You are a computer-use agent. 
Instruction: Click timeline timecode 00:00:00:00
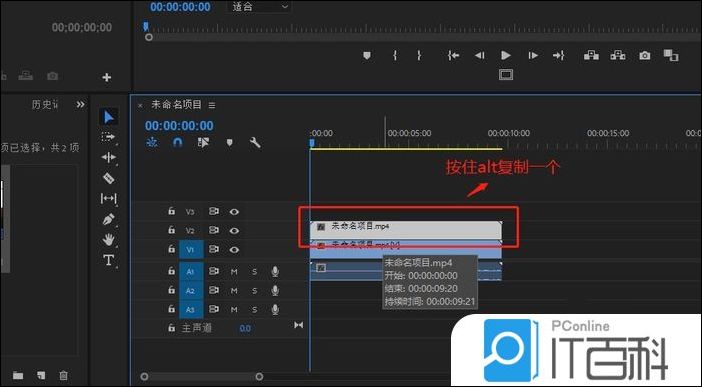[179, 126]
